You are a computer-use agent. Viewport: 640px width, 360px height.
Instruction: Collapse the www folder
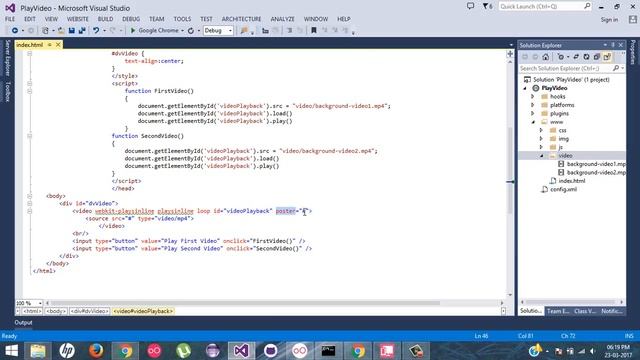[533, 122]
